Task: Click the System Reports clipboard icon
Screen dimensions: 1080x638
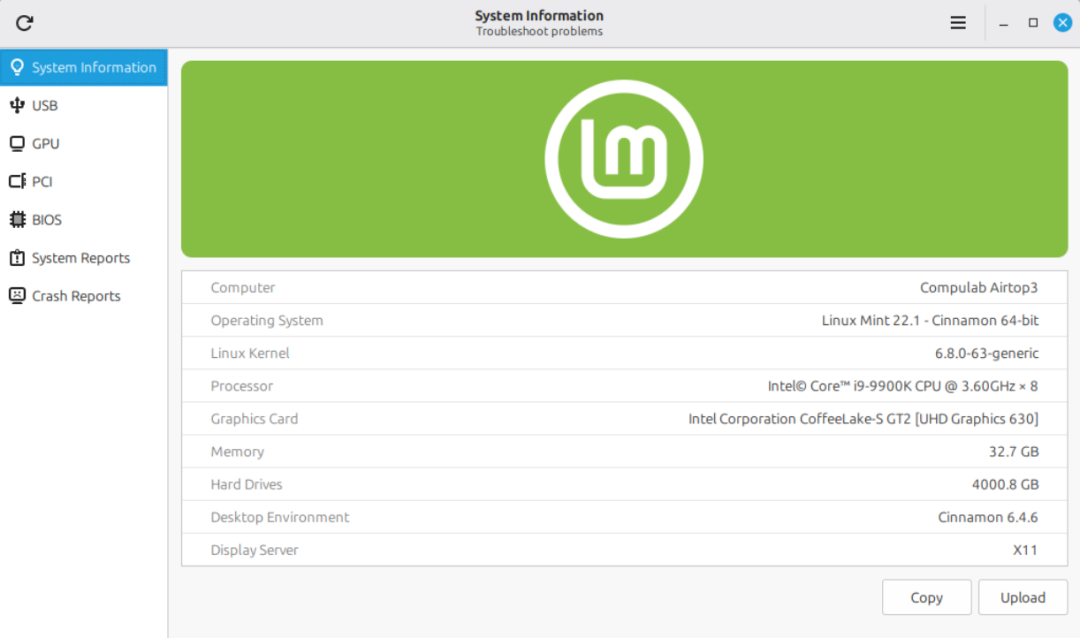Action: [x=17, y=258]
